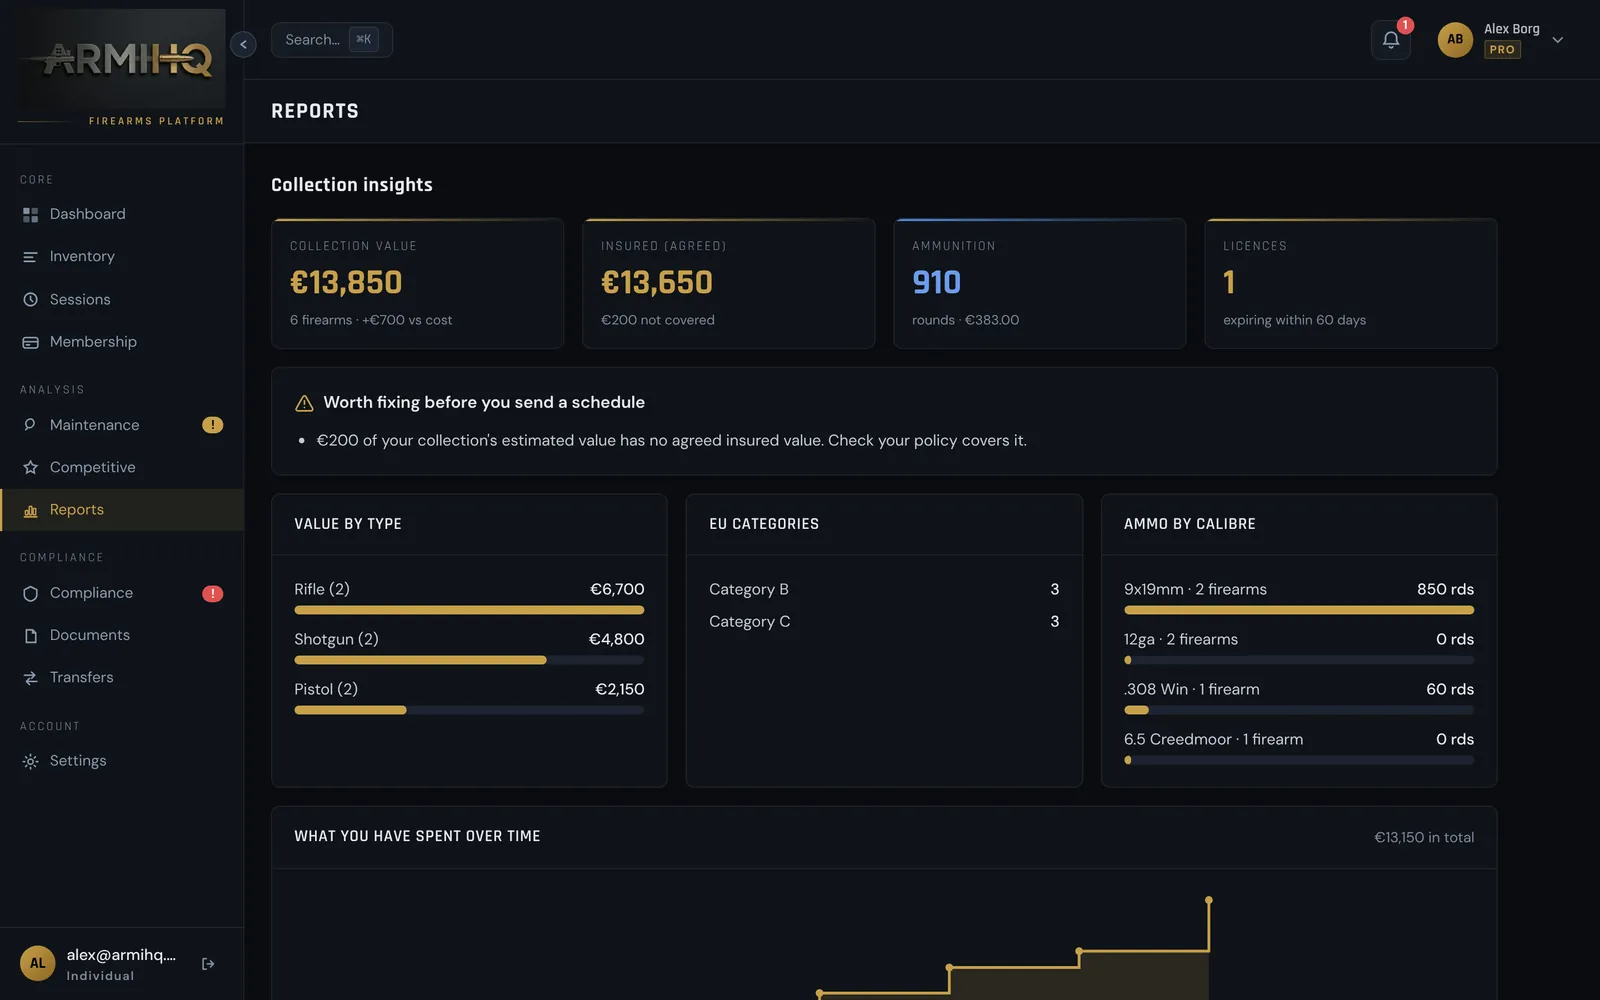Open the Sessions menu item

(122, 299)
